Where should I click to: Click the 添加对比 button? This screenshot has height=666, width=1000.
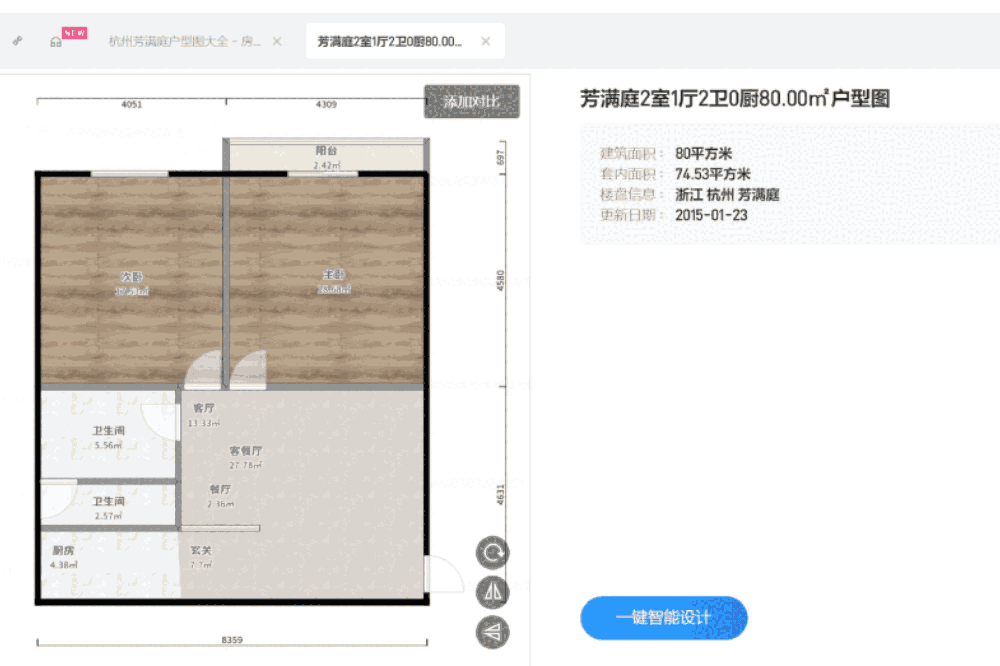point(471,102)
